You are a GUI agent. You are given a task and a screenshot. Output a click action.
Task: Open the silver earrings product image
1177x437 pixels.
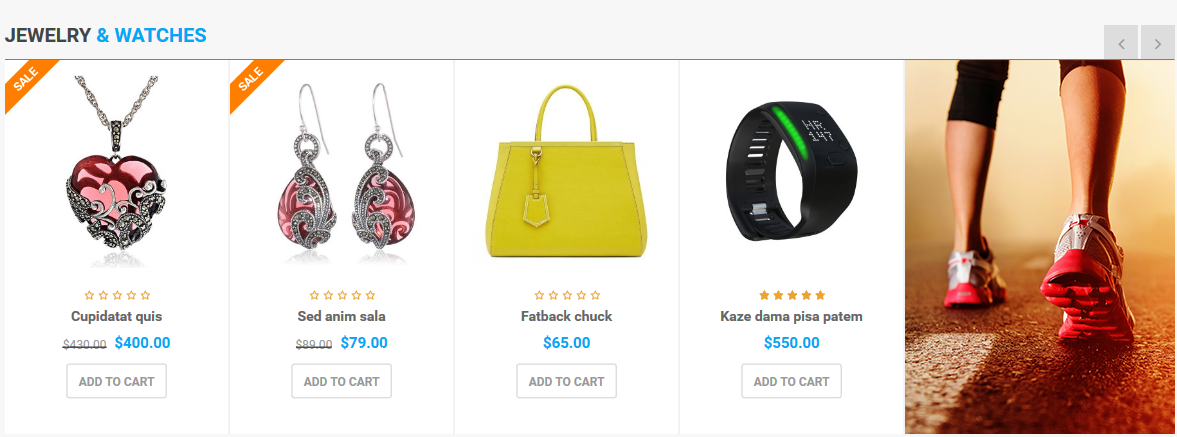pos(342,173)
